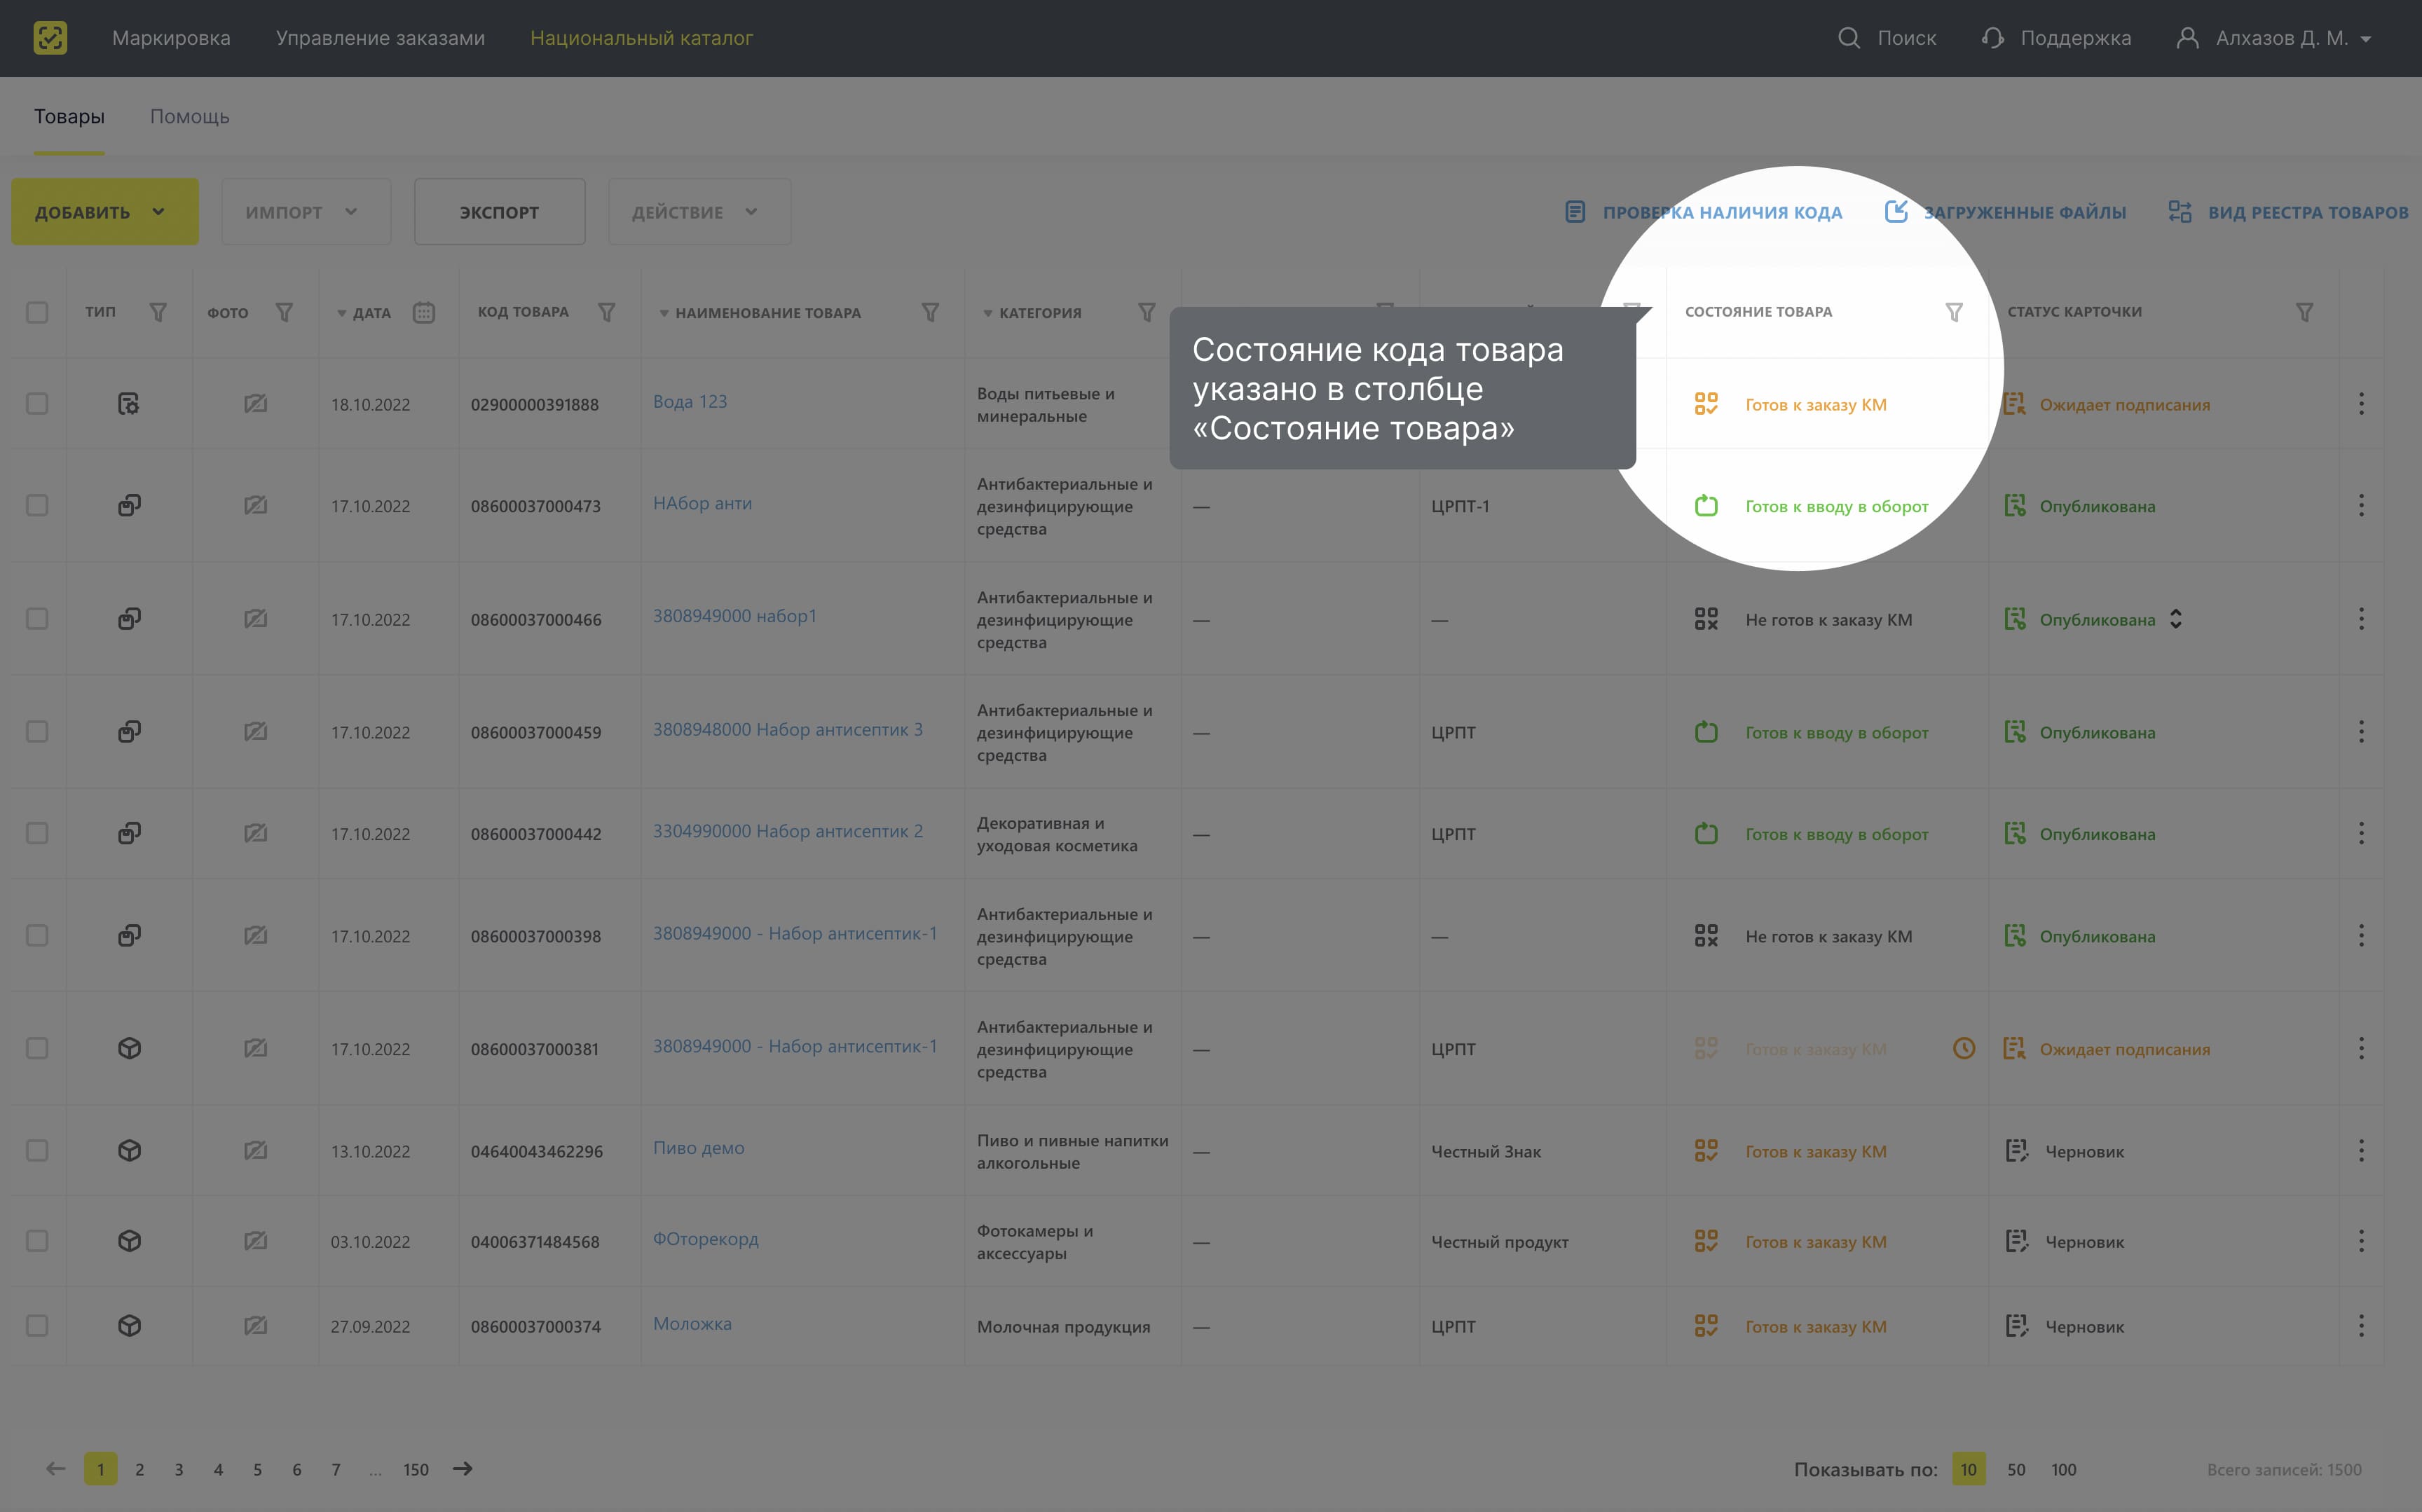Check the row for Моложка
The height and width of the screenshot is (1512, 2422).
[x=37, y=1326]
